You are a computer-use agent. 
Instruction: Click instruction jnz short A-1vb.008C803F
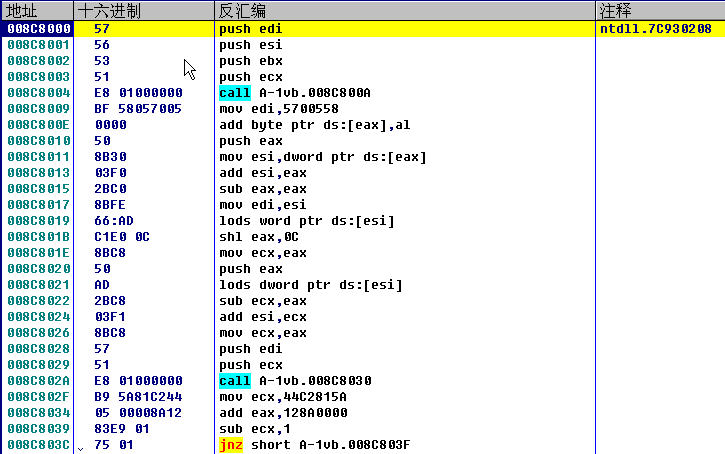click(314, 445)
